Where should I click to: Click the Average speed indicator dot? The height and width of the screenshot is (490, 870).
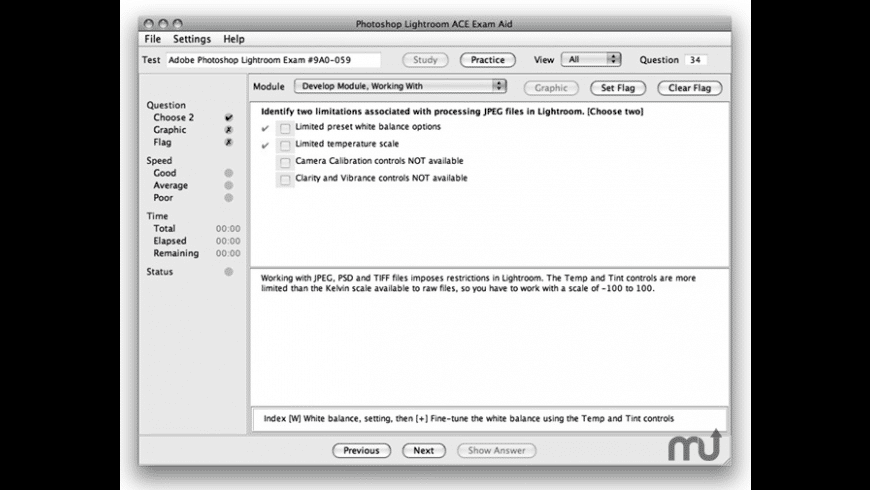coord(229,185)
